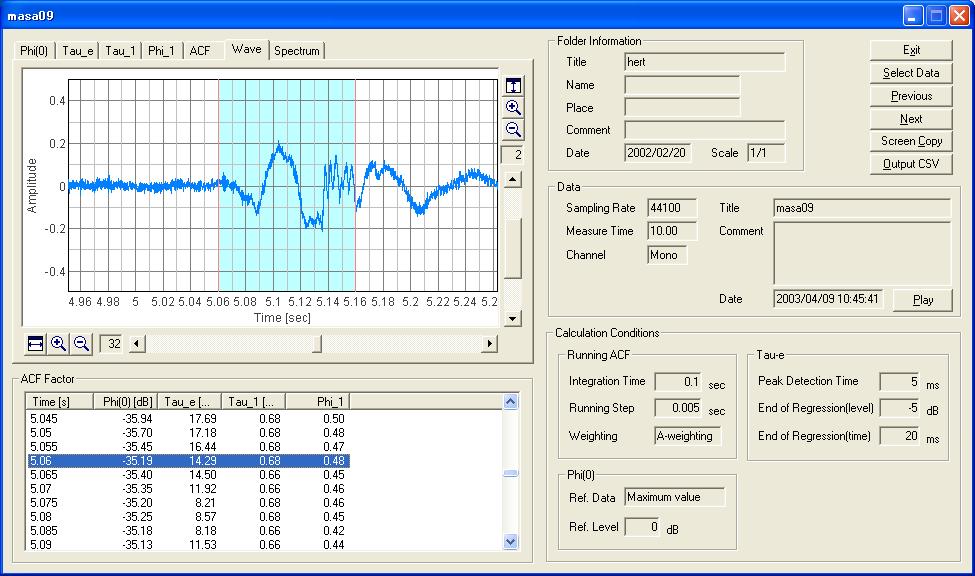Click the Select Data button
The width and height of the screenshot is (975, 576).
[x=911, y=73]
